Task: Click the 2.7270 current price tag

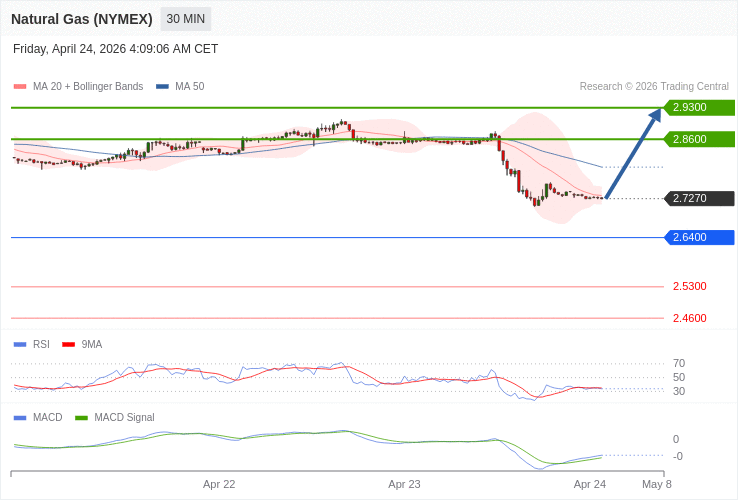Action: click(x=699, y=199)
